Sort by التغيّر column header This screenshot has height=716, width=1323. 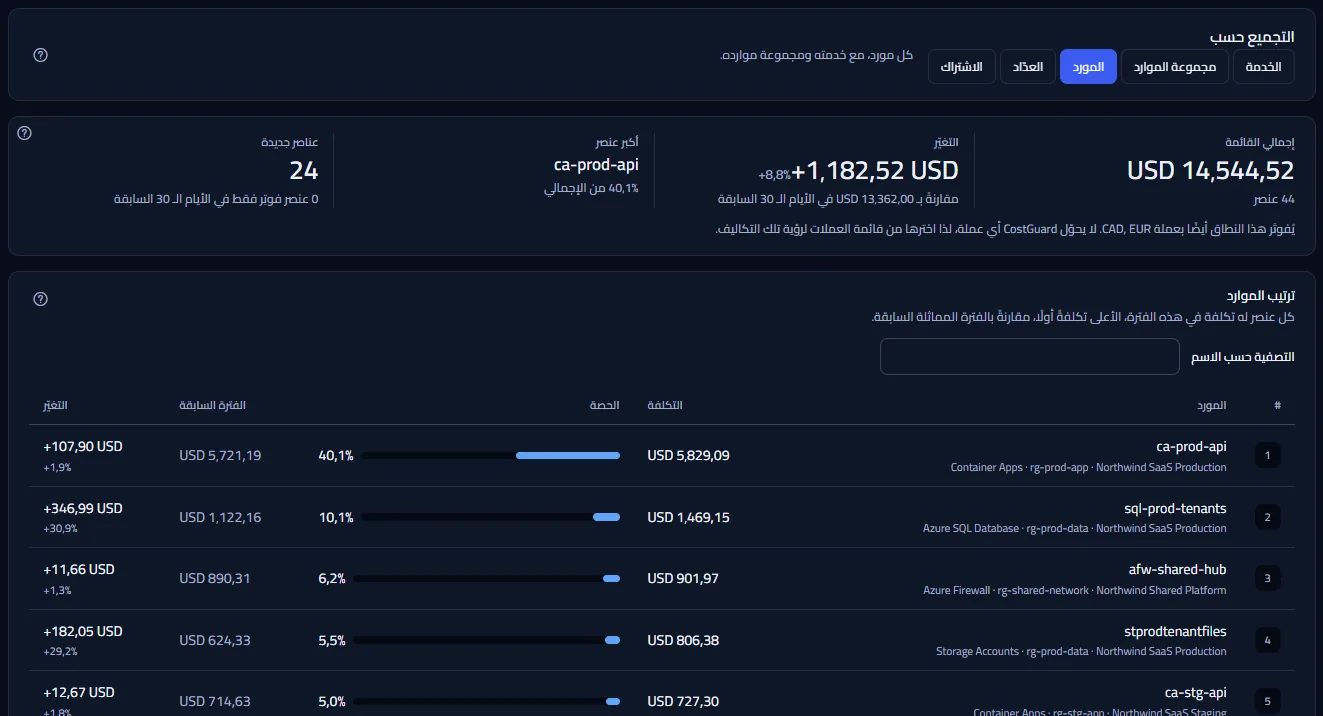(x=56, y=405)
